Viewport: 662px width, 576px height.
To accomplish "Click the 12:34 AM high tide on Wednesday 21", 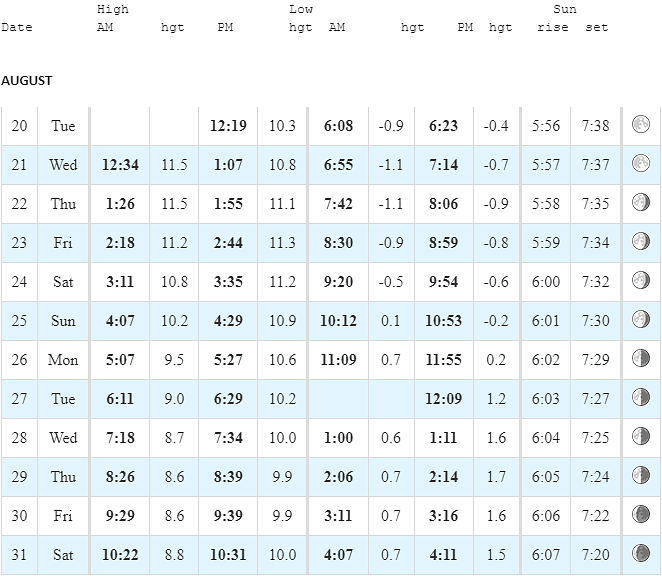I will click(x=120, y=165).
